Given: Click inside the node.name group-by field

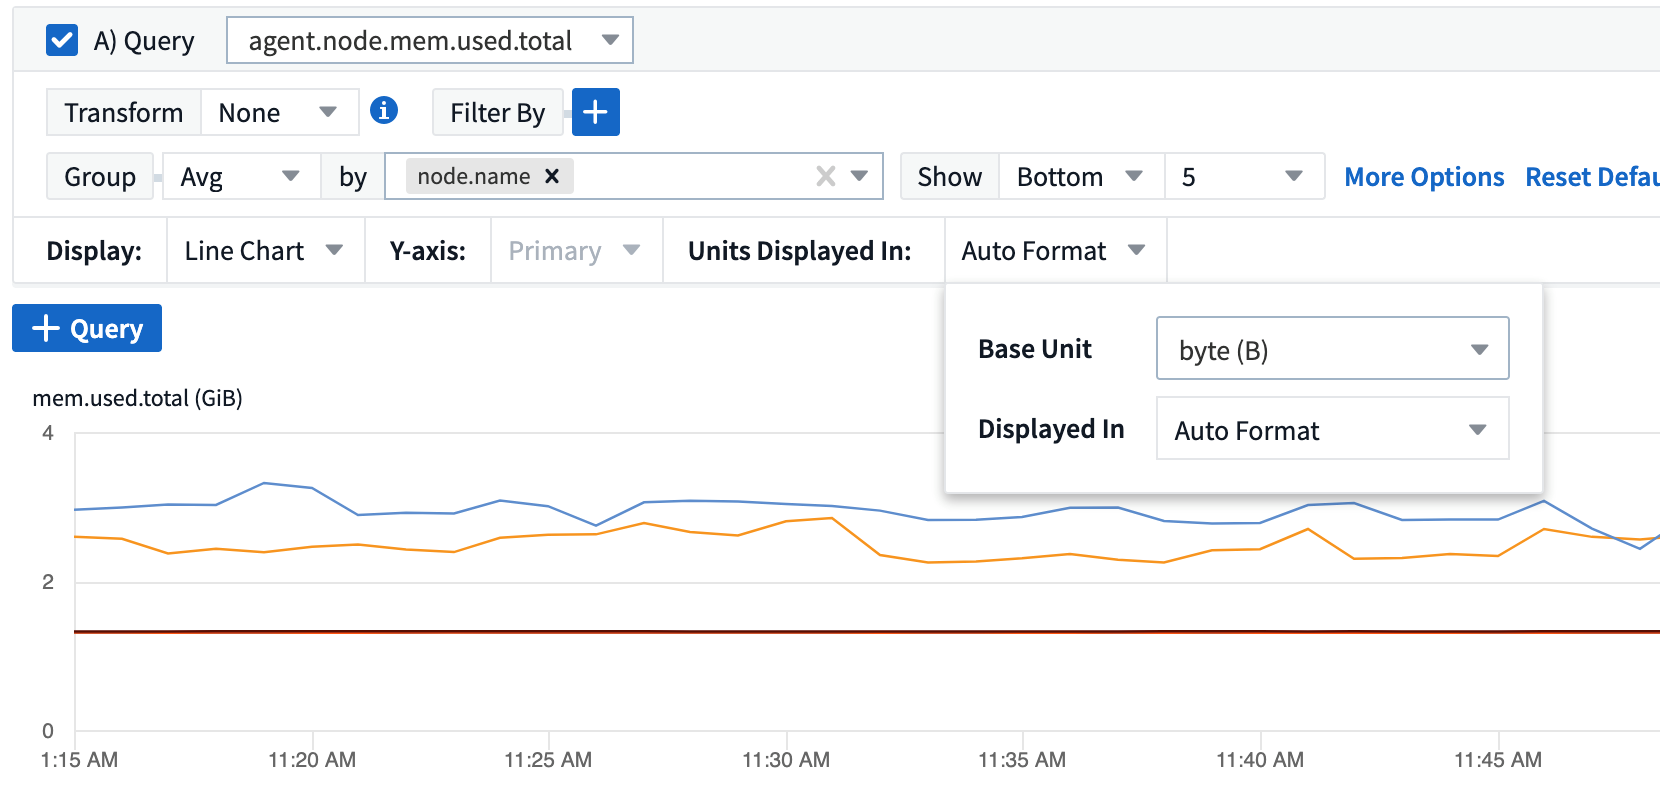Looking at the screenshot, I should click(690, 177).
